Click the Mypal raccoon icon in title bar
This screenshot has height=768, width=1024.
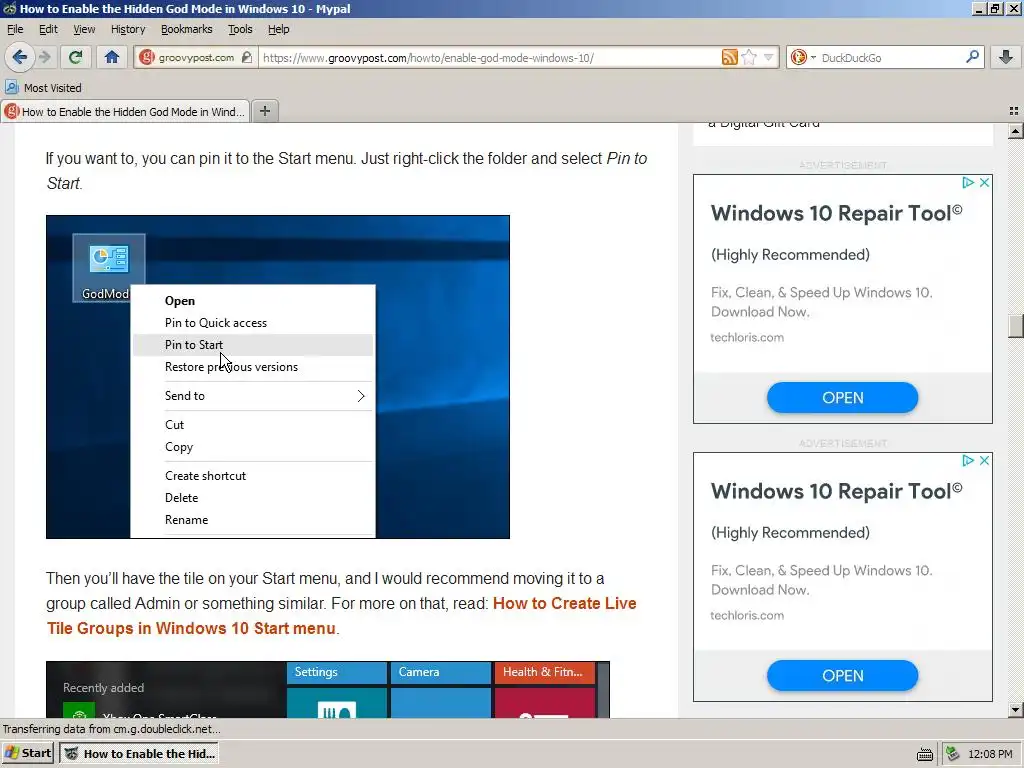pos(9,8)
